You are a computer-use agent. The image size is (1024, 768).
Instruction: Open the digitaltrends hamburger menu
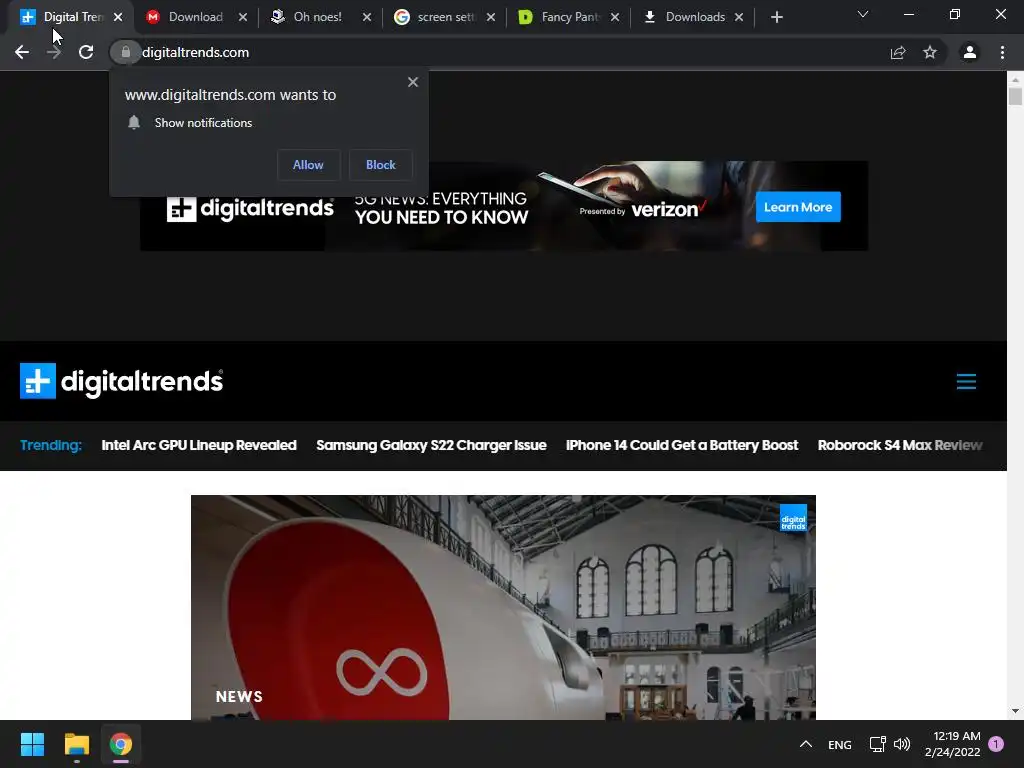[x=966, y=381]
